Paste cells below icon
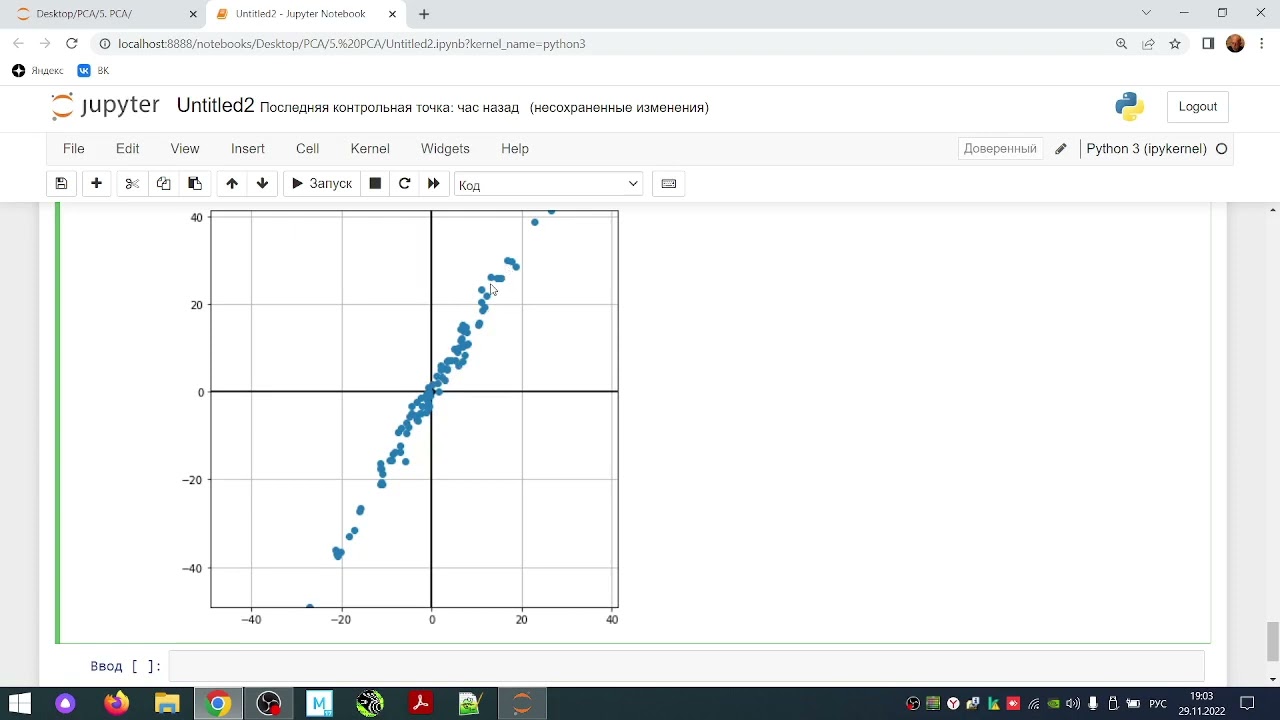Screen dimensions: 1280x720 click(195, 184)
